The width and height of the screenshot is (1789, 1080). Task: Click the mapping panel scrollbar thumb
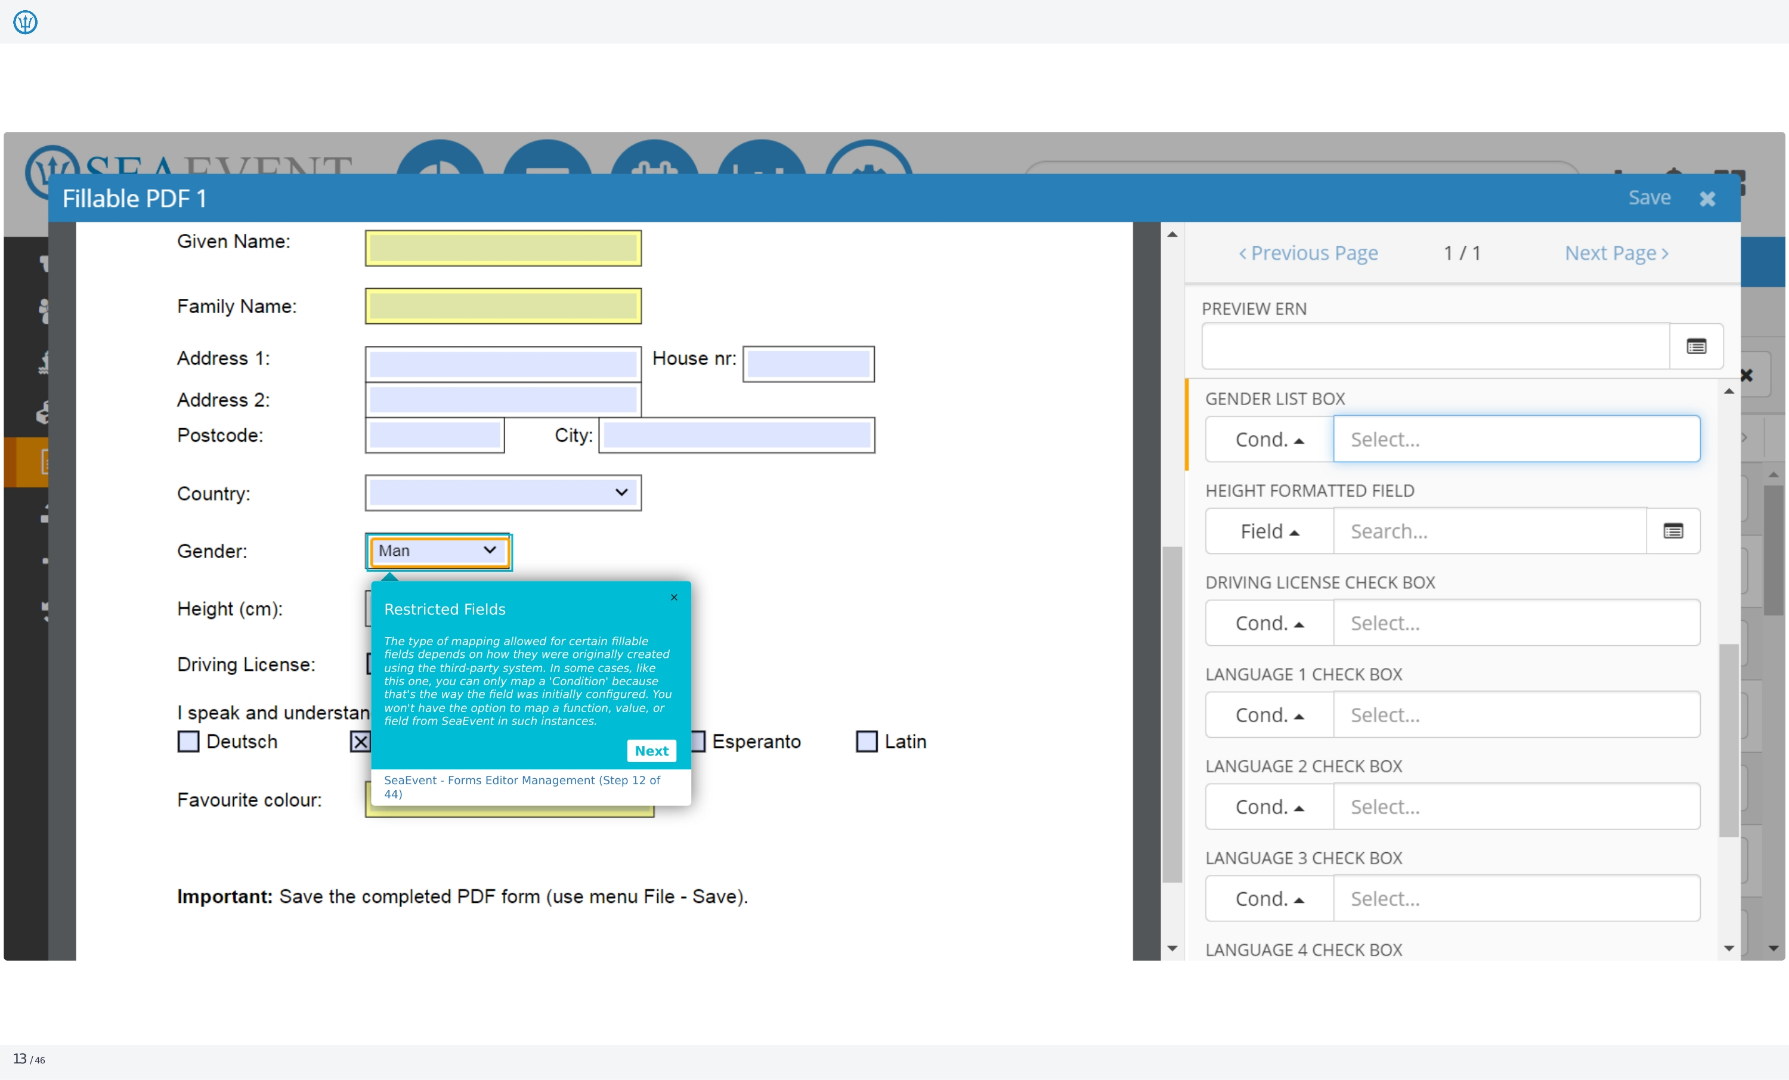(x=1729, y=740)
